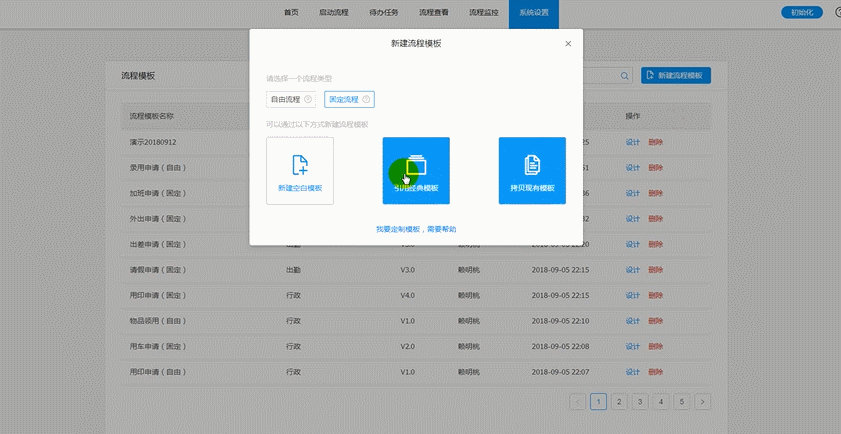Click help icon next to 自由流程
Image resolution: width=841 pixels, height=434 pixels.
click(x=308, y=100)
